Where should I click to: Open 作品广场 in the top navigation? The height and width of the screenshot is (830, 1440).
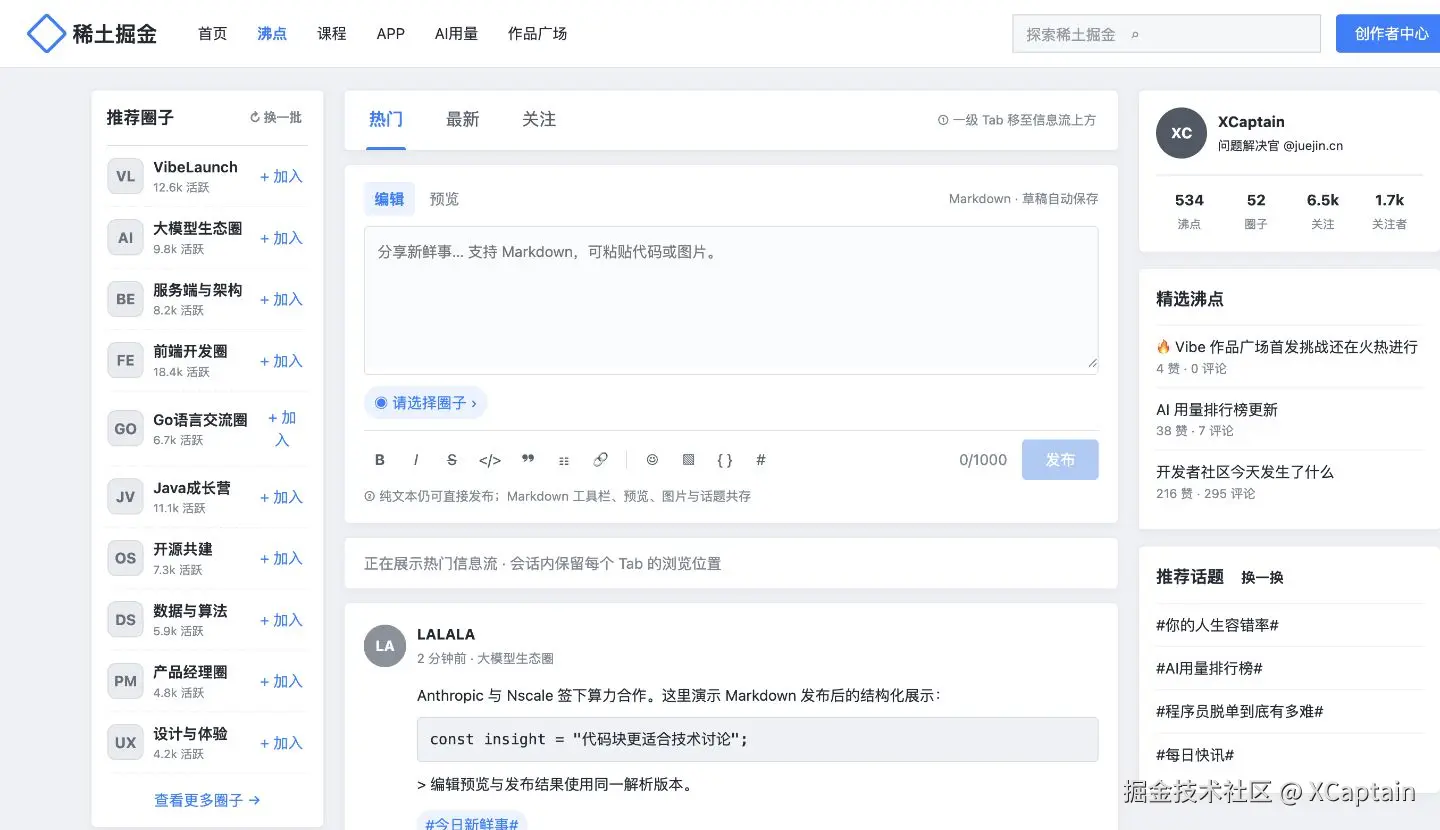(537, 34)
